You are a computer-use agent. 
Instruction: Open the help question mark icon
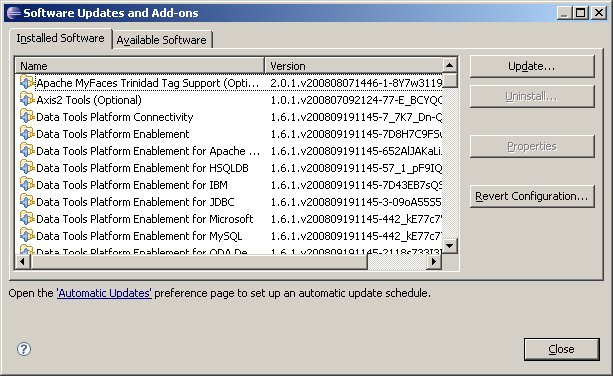coord(24,349)
